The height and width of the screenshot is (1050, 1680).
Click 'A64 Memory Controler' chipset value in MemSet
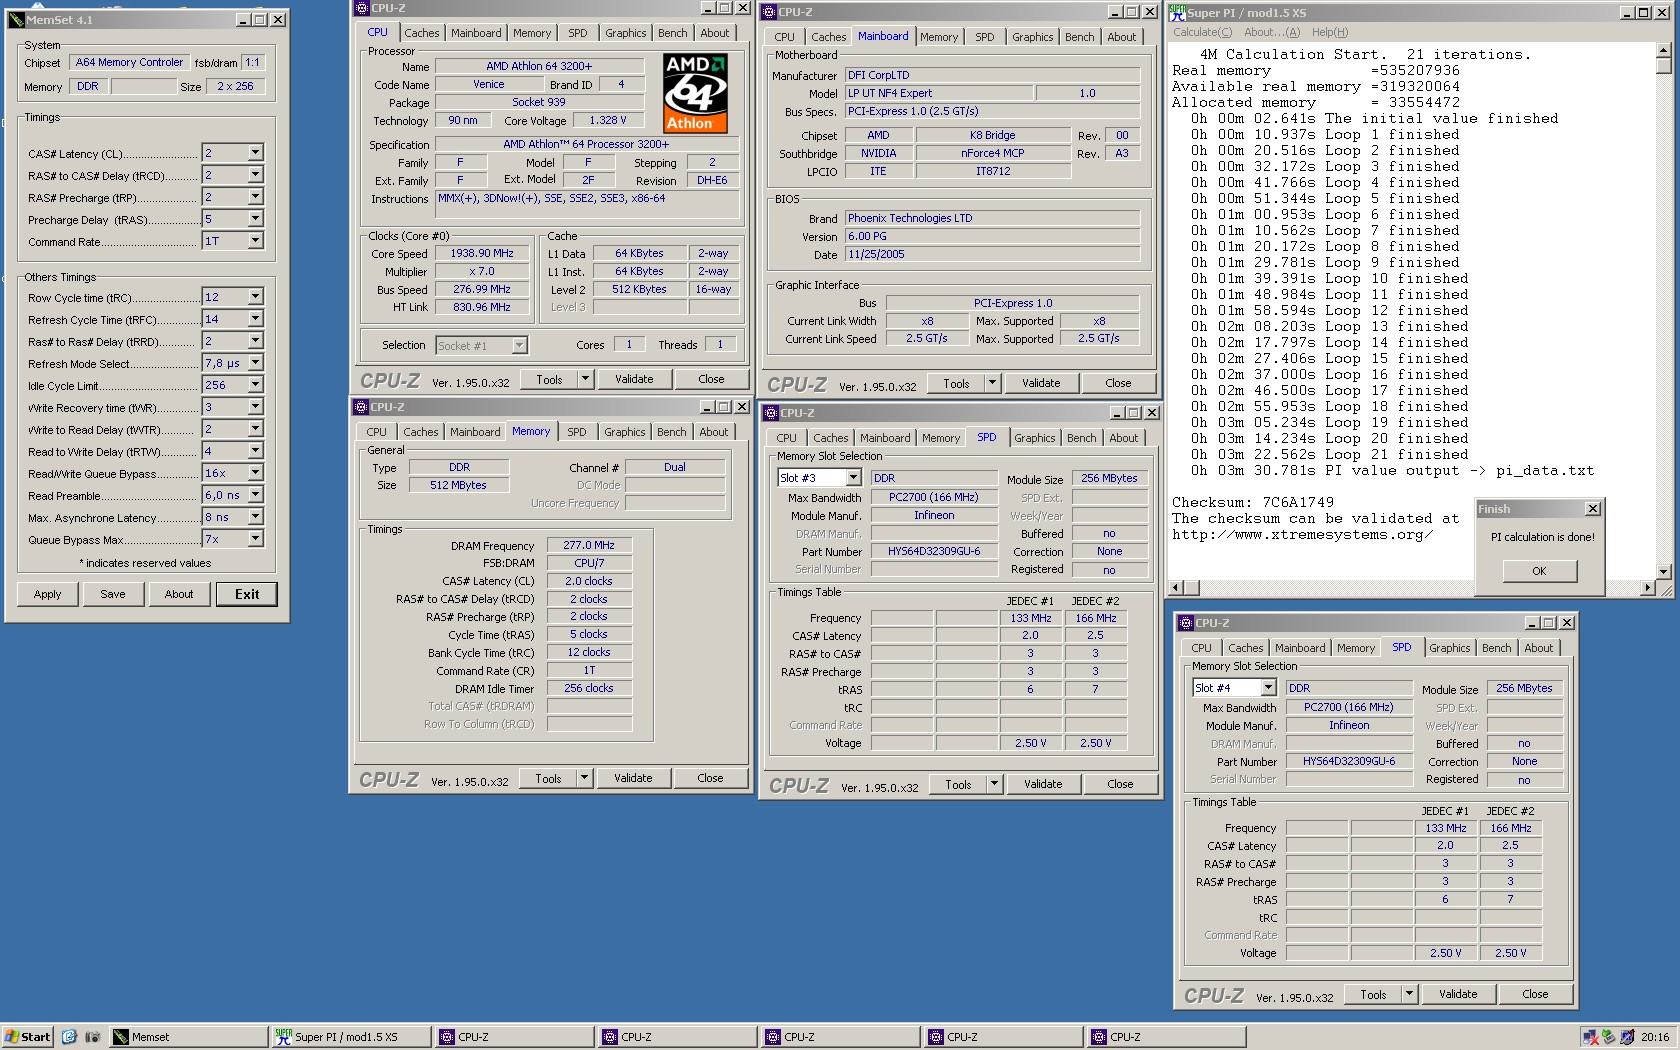pos(129,62)
